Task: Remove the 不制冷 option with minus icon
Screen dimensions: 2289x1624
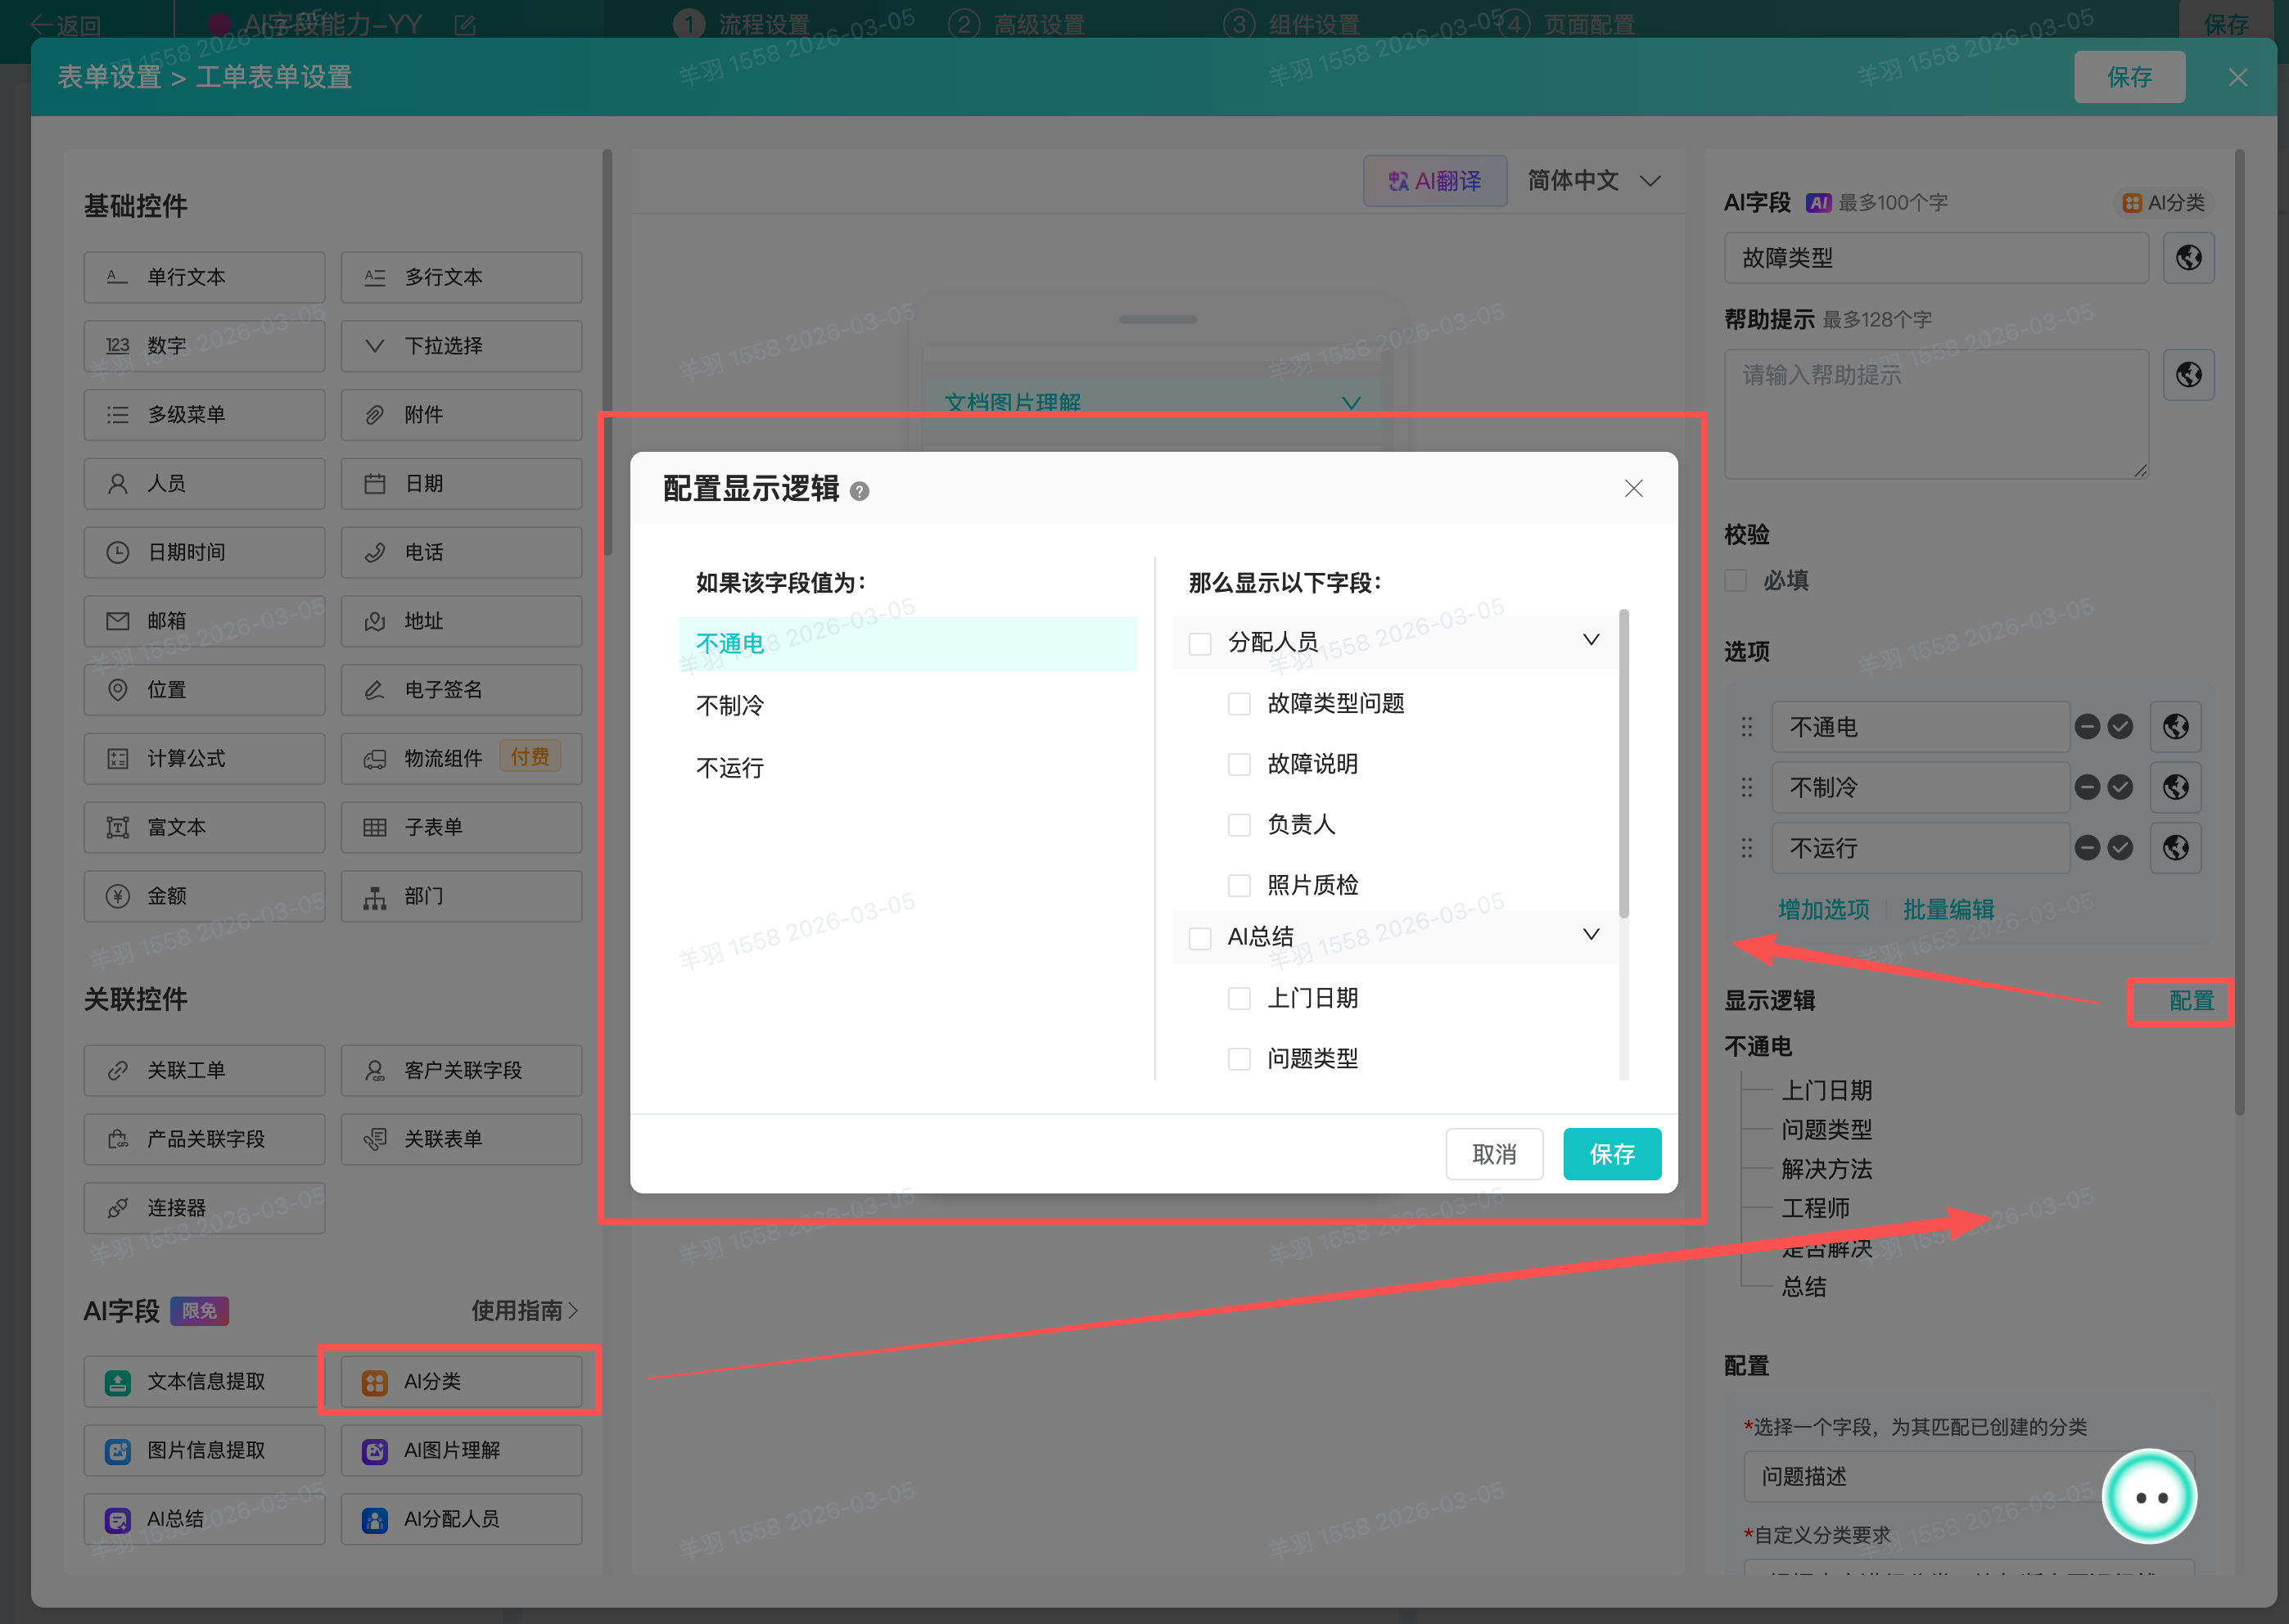Action: (2086, 788)
